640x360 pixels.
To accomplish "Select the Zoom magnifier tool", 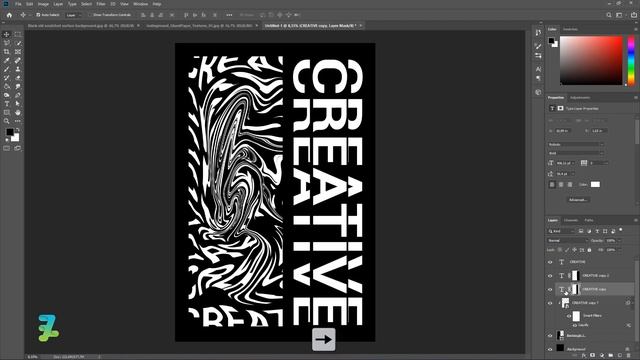I will (x=7, y=121).
